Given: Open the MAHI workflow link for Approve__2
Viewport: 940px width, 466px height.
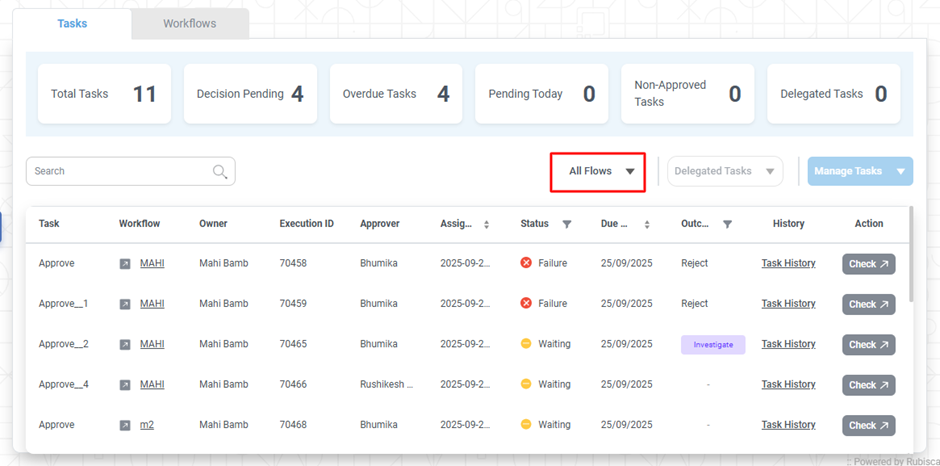Looking at the screenshot, I should click(x=152, y=344).
